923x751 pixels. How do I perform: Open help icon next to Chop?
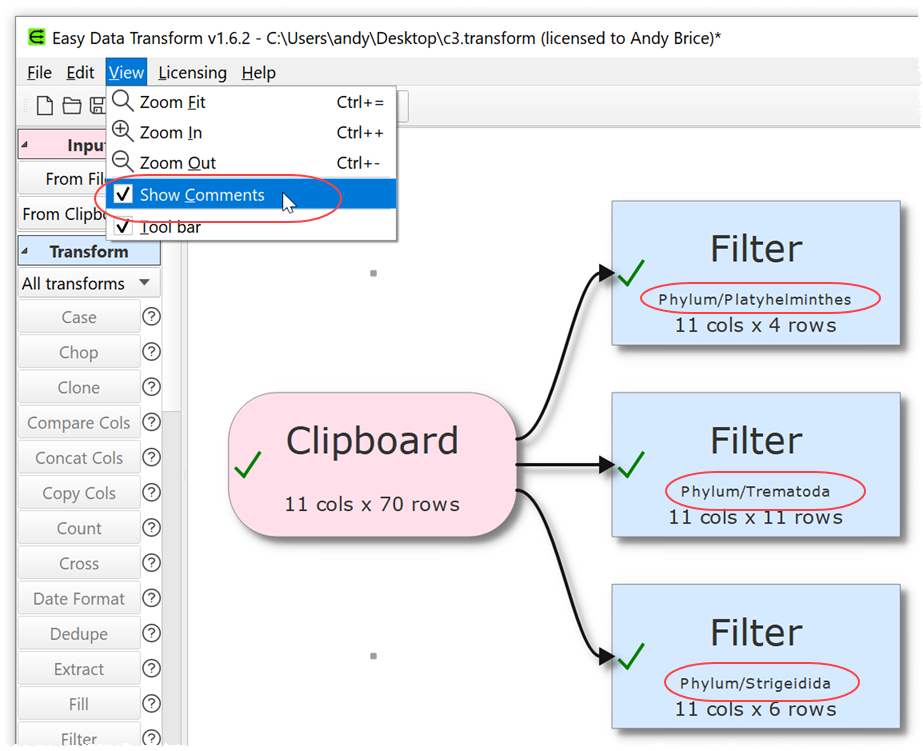[152, 352]
